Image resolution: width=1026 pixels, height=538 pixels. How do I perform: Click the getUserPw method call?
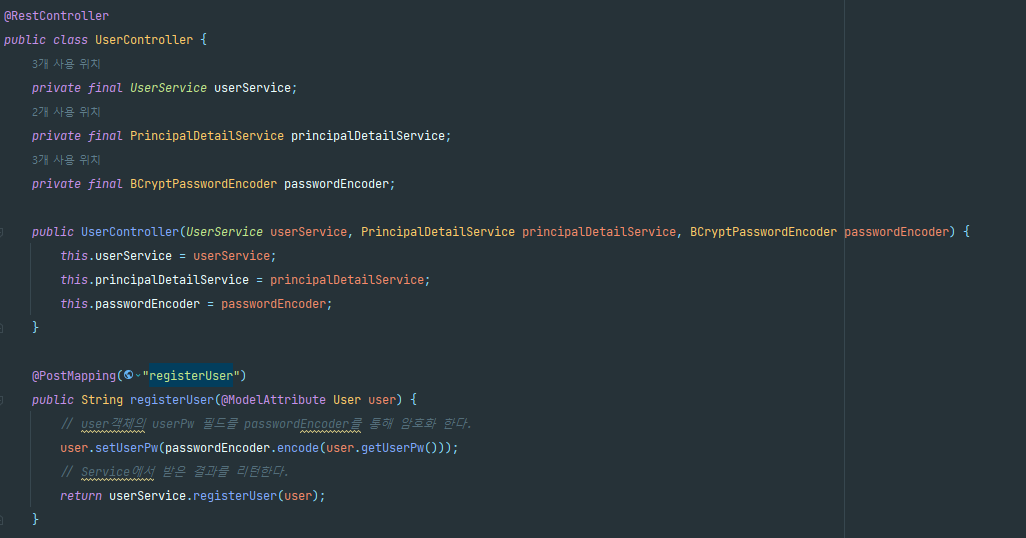pyautogui.click(x=393, y=448)
